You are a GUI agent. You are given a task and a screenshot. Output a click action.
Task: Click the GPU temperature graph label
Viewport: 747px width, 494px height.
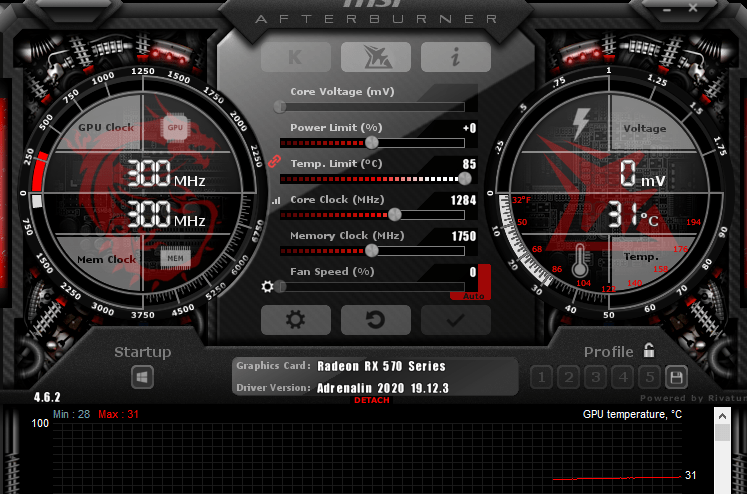click(632, 414)
